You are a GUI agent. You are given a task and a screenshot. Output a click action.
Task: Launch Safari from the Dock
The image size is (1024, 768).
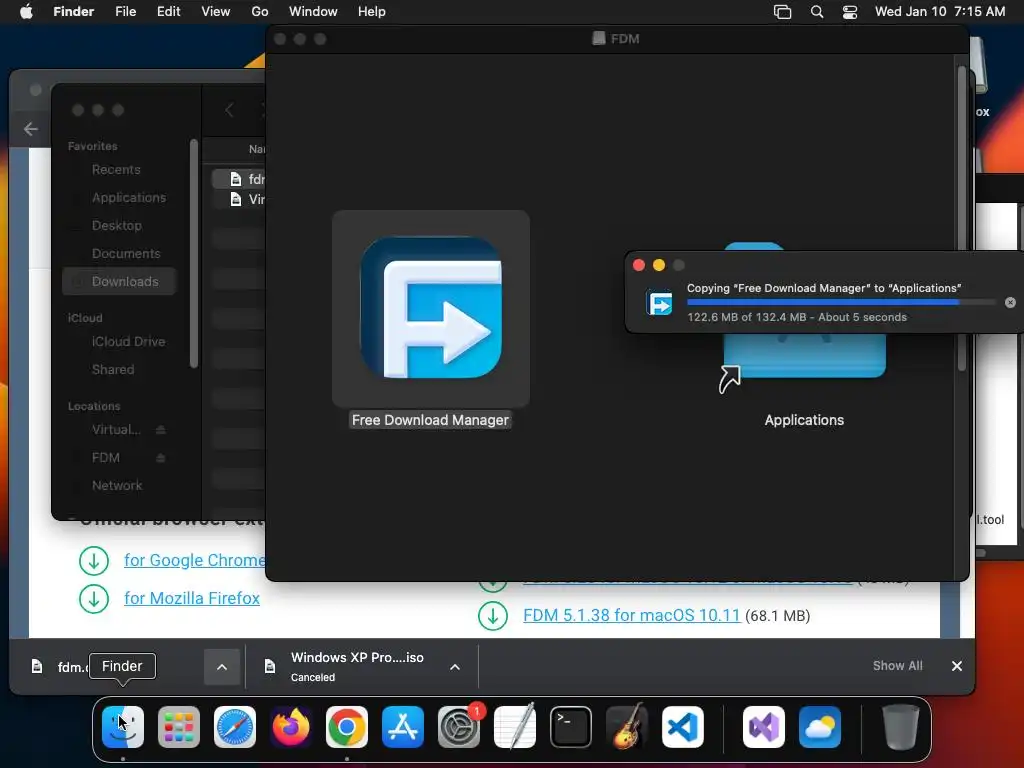(235, 727)
